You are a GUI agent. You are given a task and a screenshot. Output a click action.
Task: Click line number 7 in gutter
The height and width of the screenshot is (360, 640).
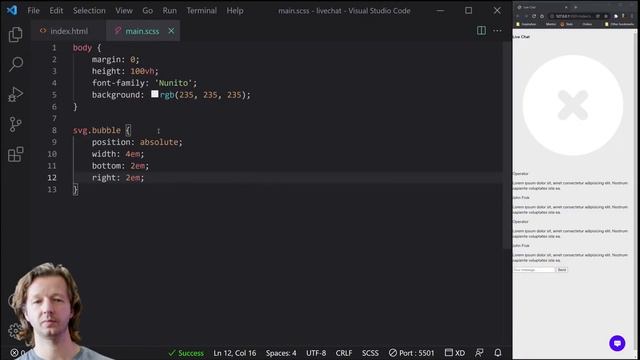coord(54,118)
